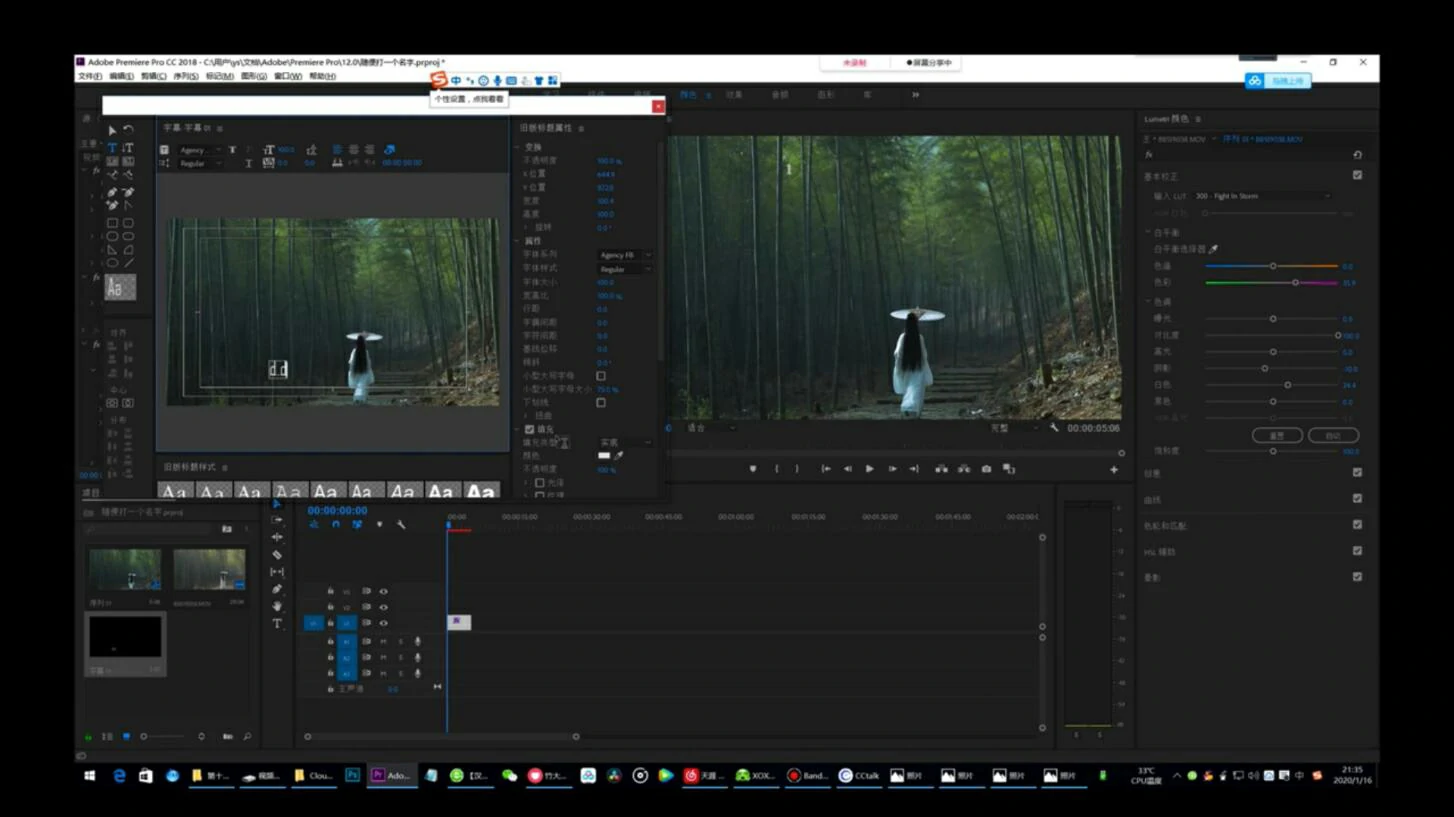Viewport: 1454px width, 817px height.
Task: Open the Help menu in Premiere
Action: click(x=322, y=76)
